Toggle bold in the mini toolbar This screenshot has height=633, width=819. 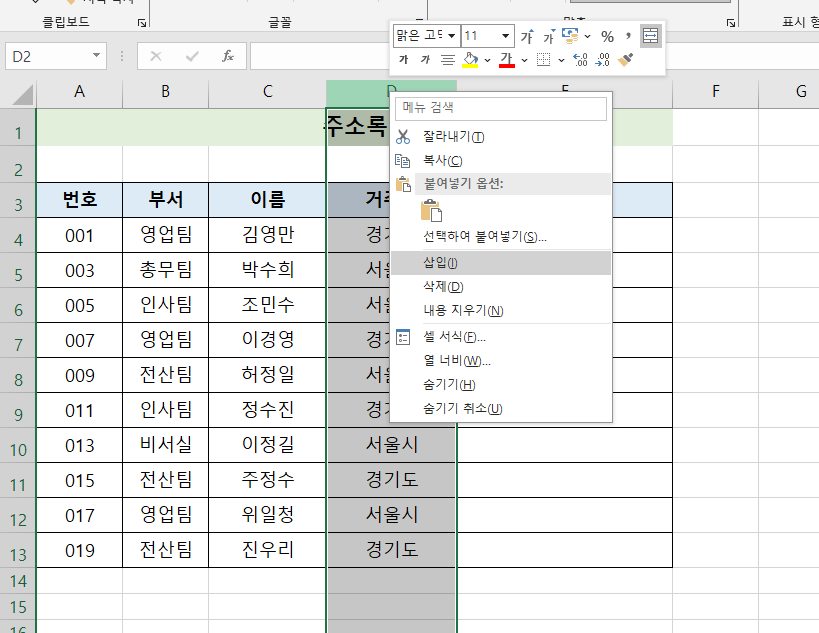[x=403, y=60]
